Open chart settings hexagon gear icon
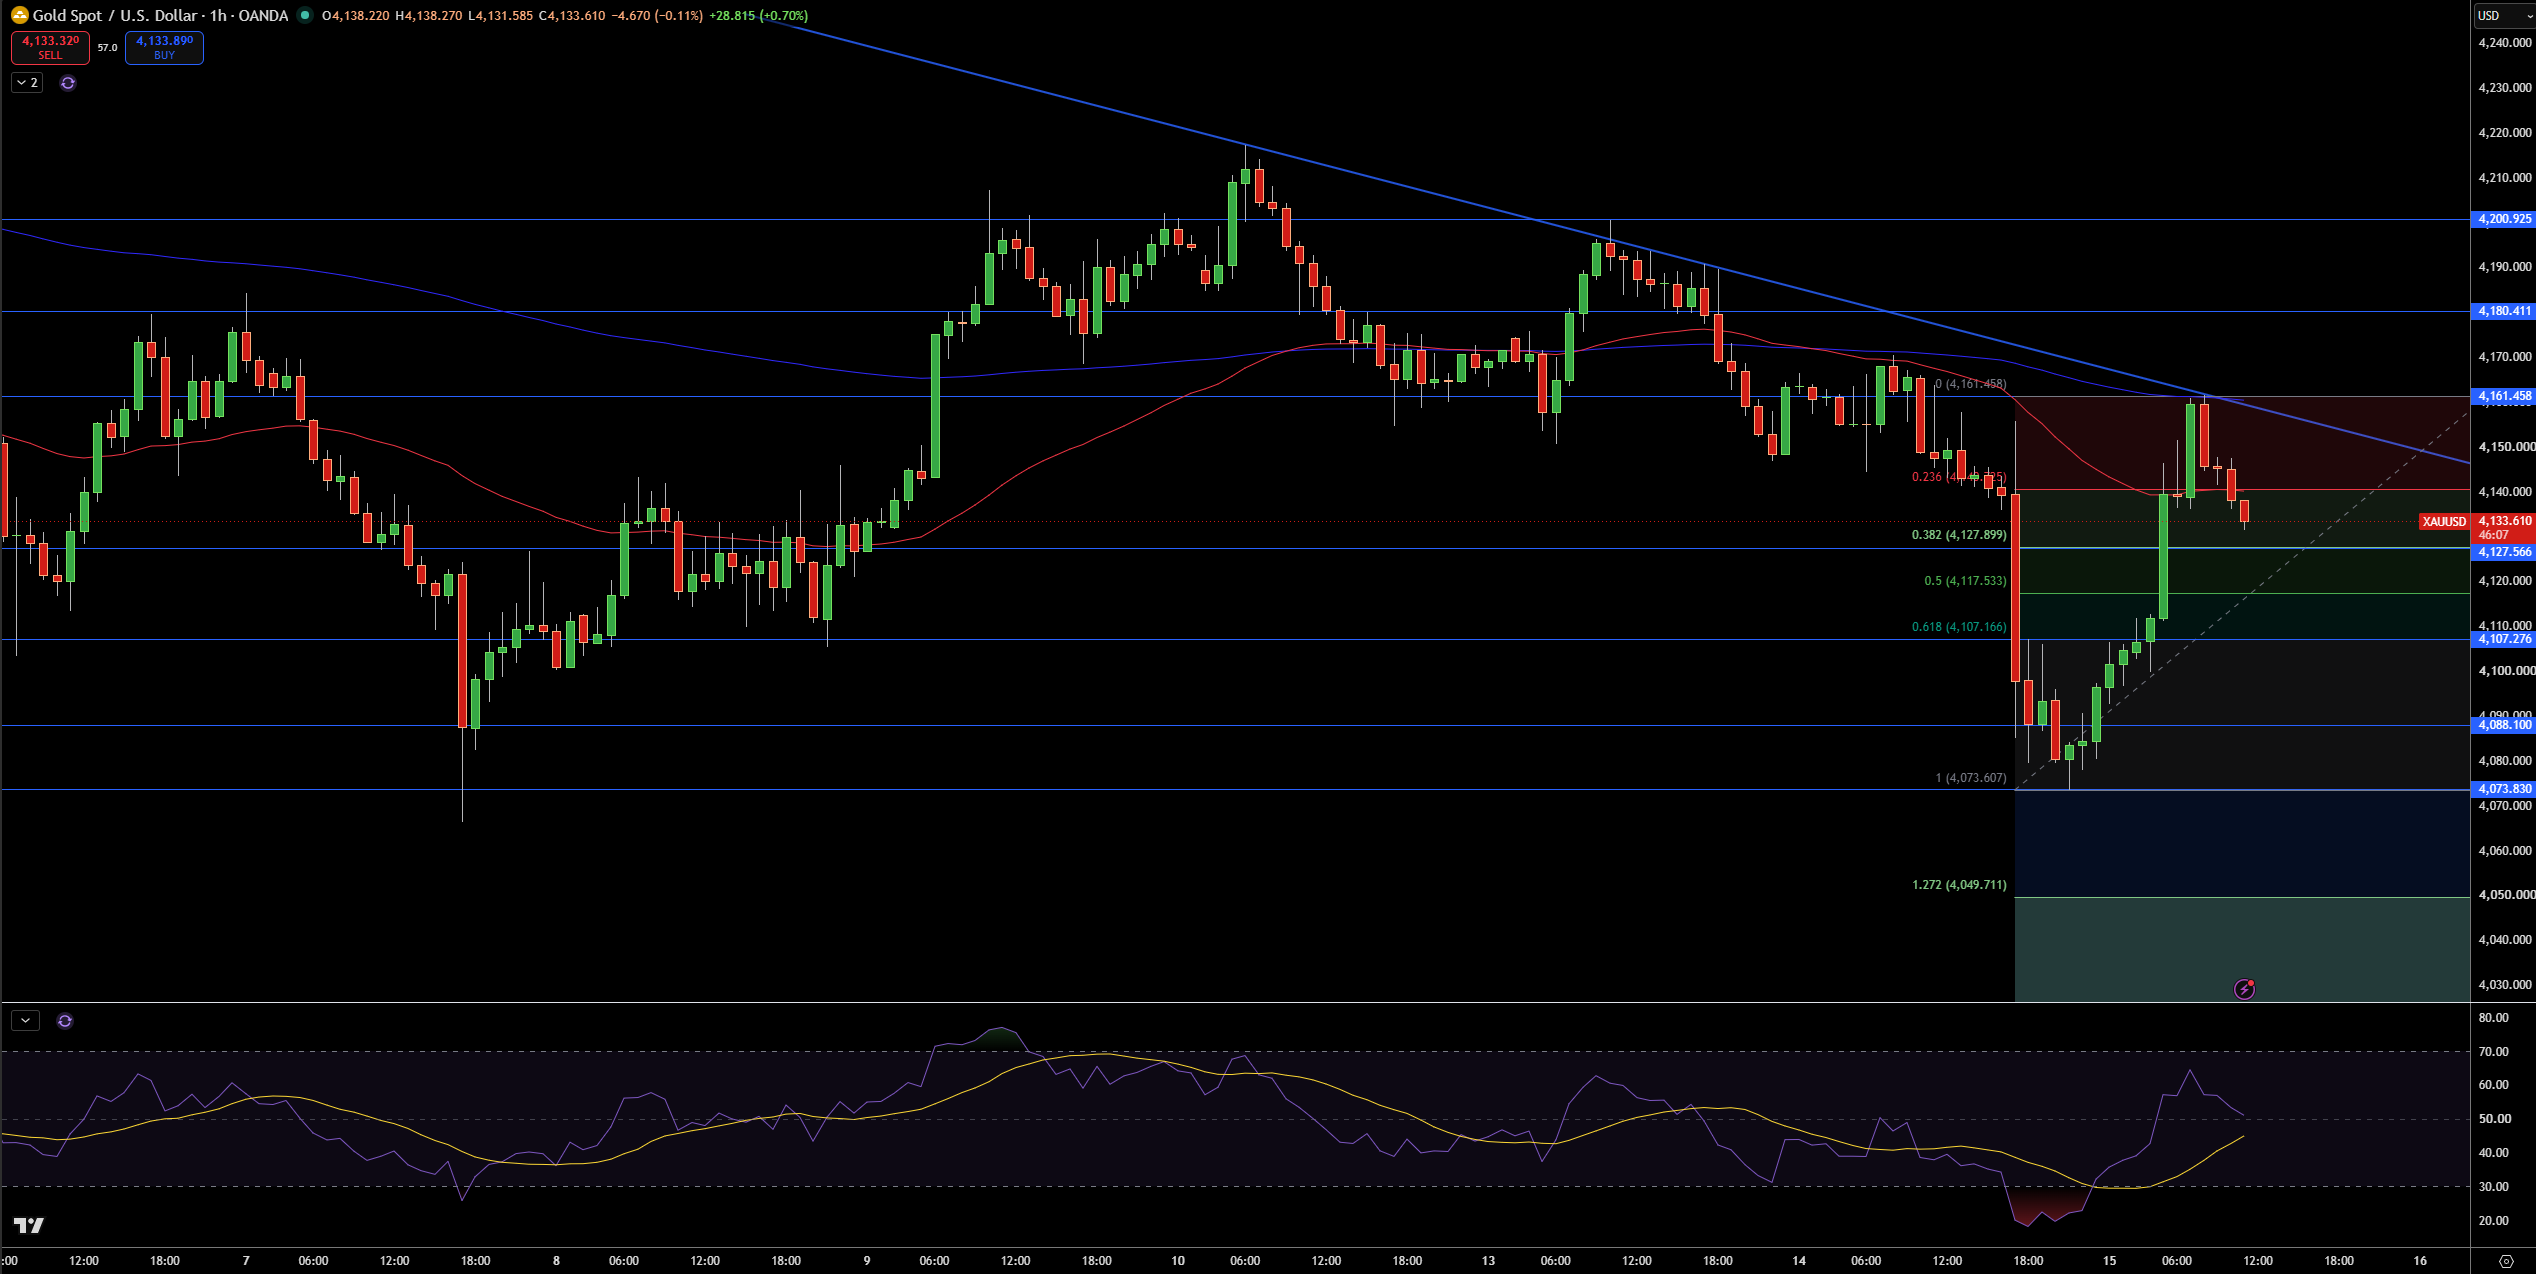This screenshot has width=2536, height=1274. click(2505, 1261)
